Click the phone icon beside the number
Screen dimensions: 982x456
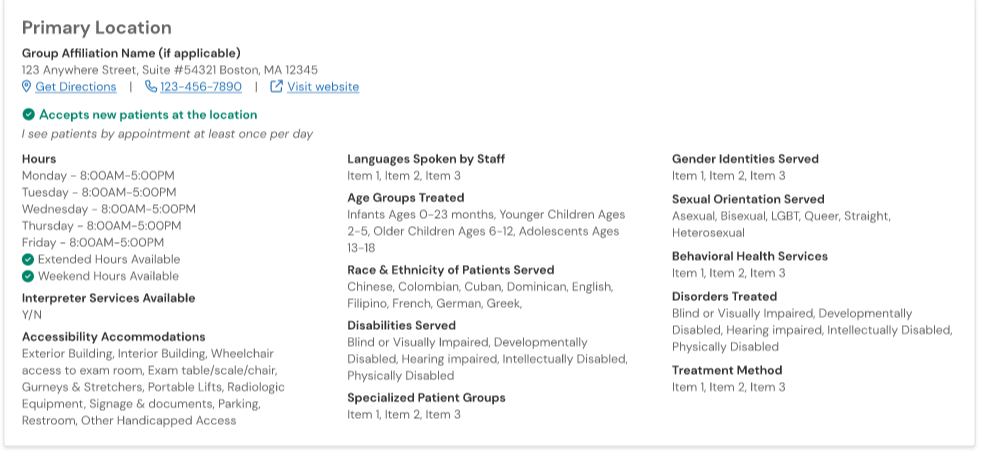point(151,87)
